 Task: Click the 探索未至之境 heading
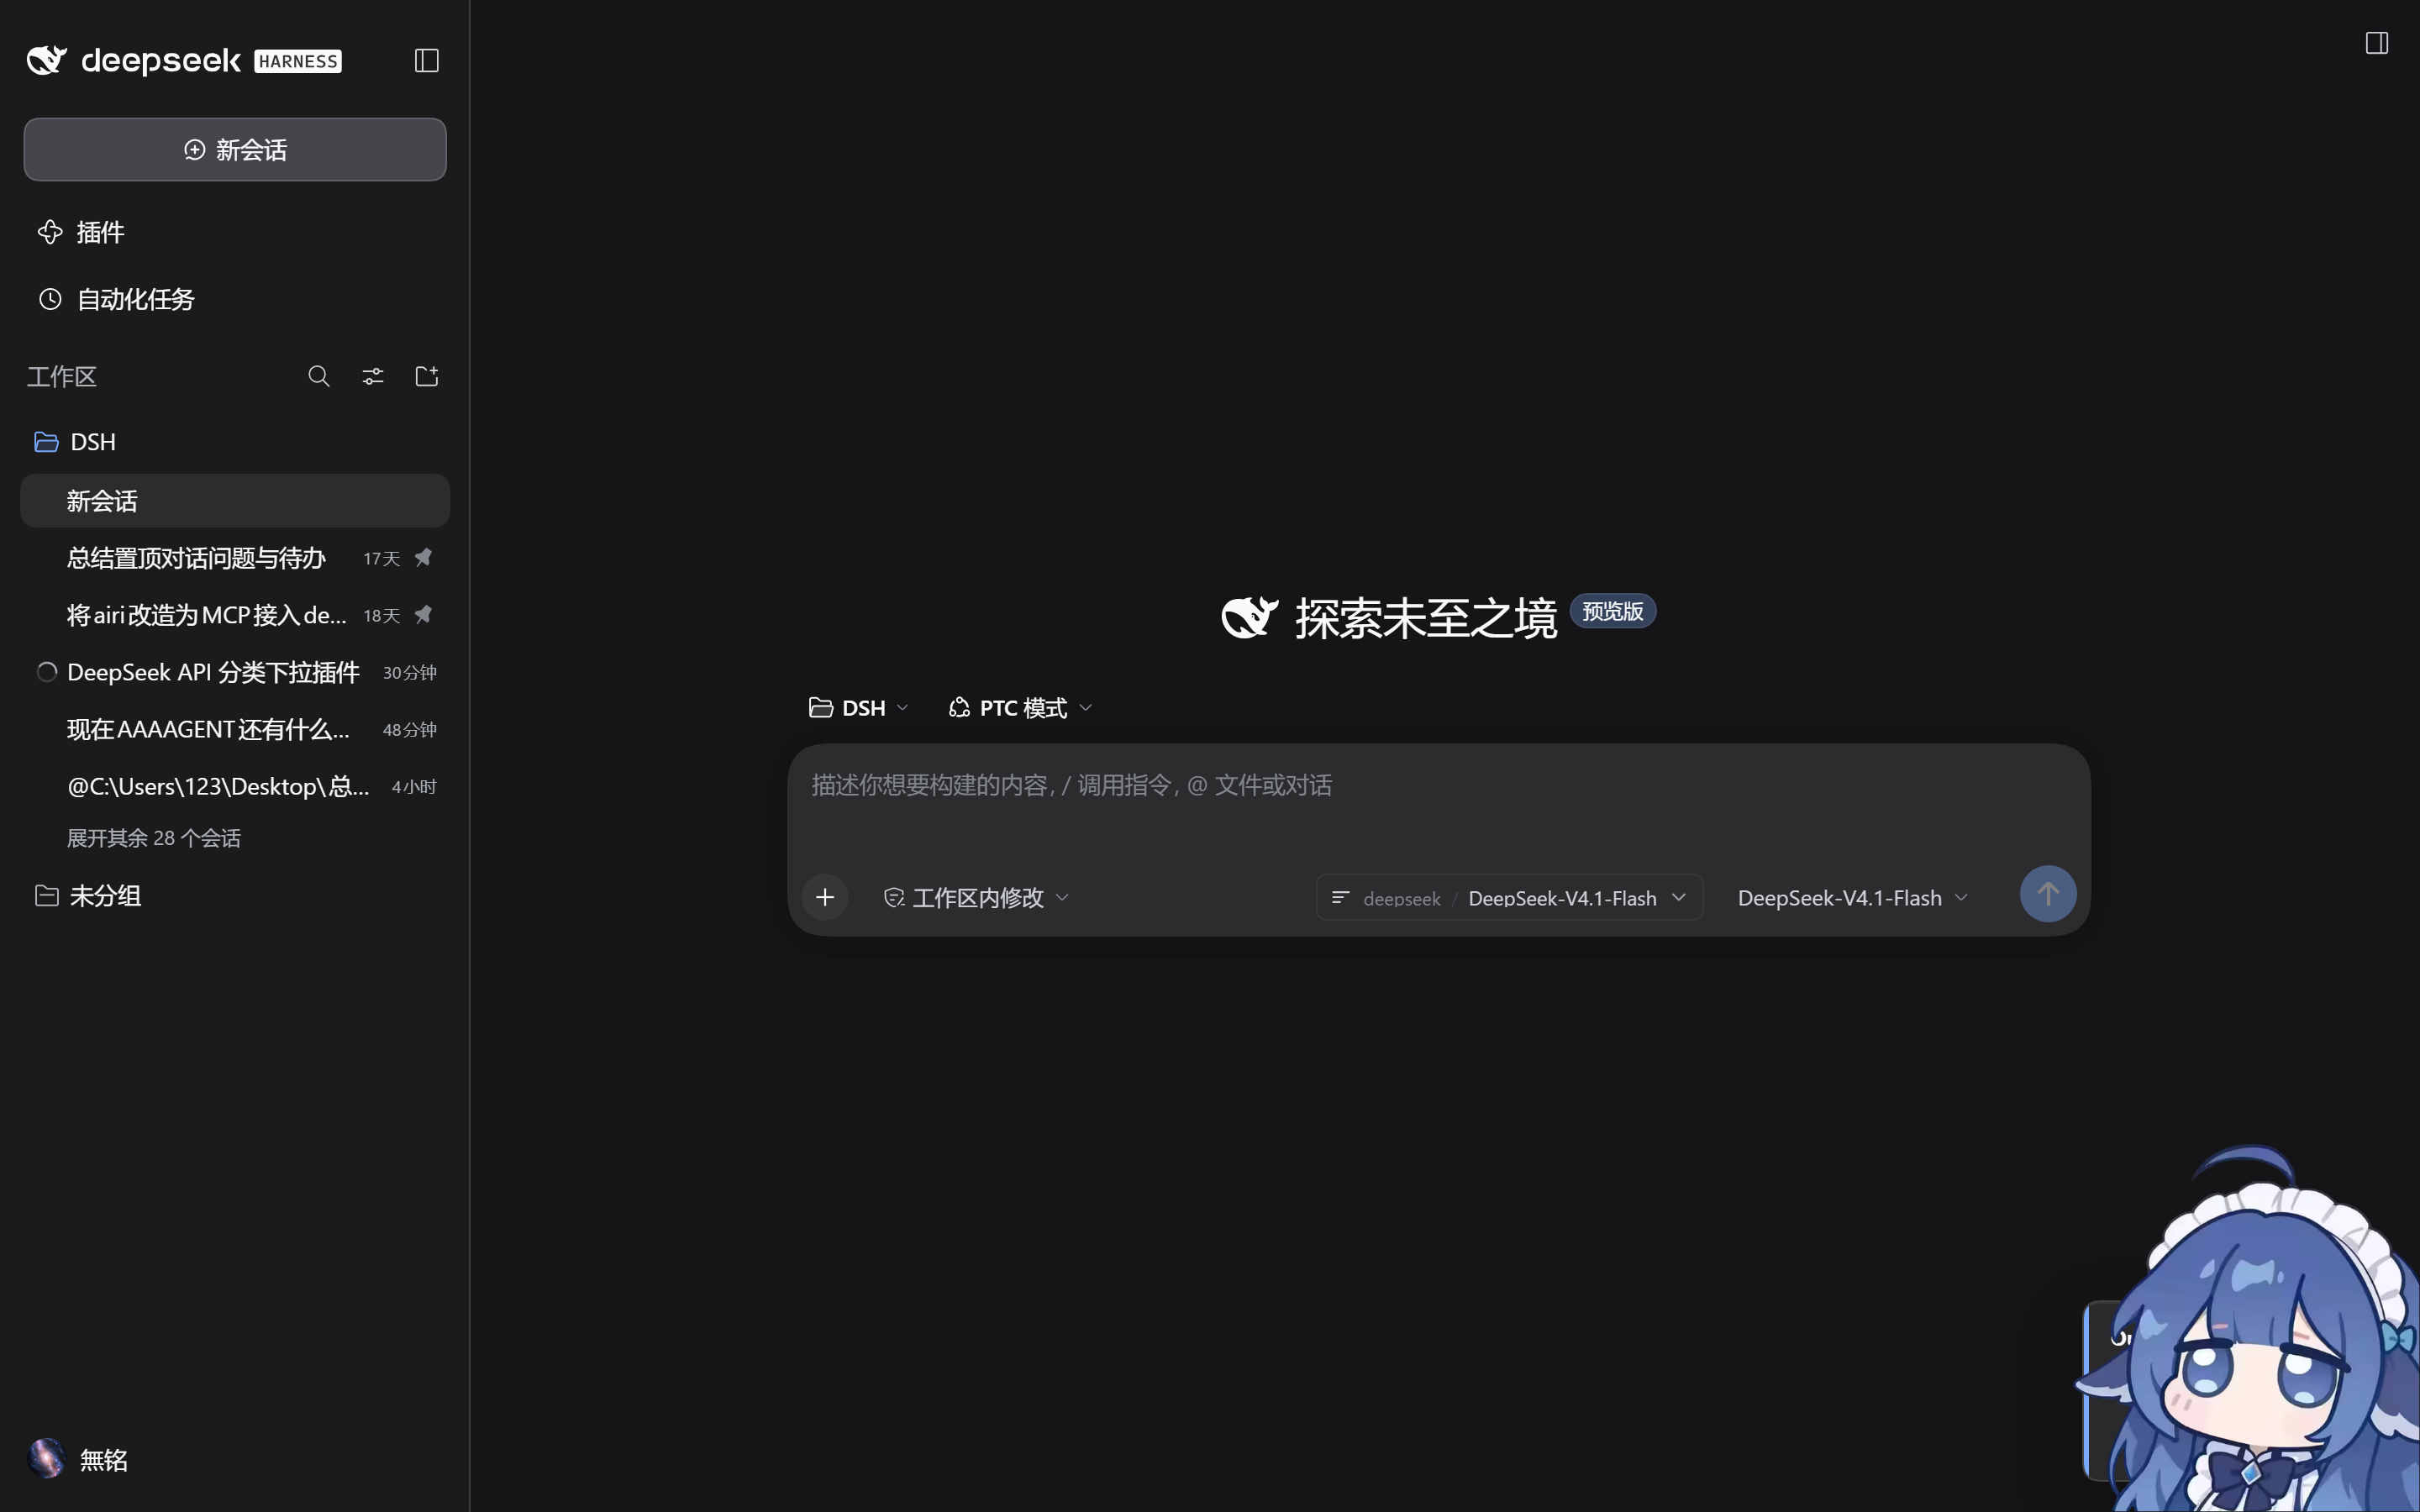[x=1426, y=618]
